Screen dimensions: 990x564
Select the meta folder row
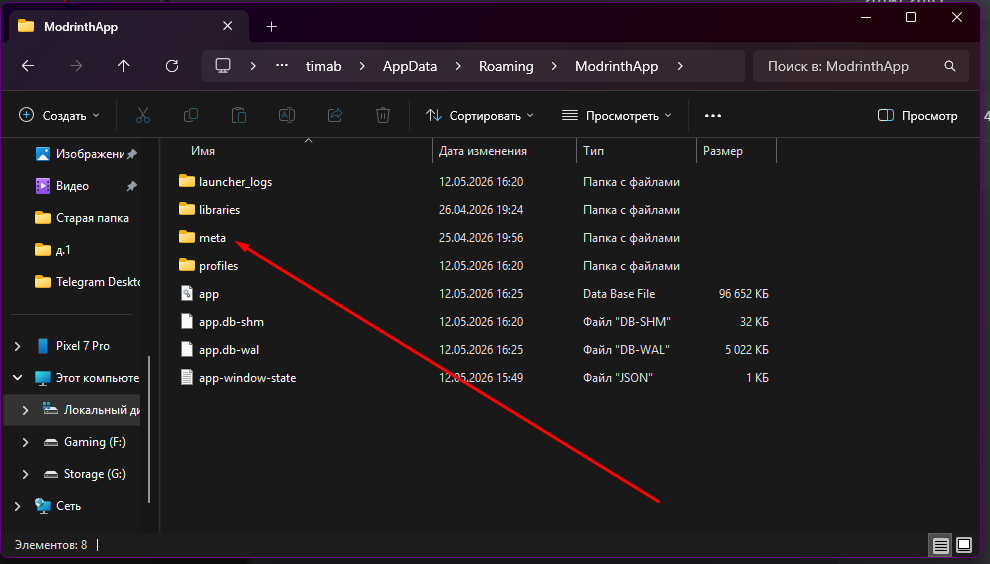click(x=474, y=237)
